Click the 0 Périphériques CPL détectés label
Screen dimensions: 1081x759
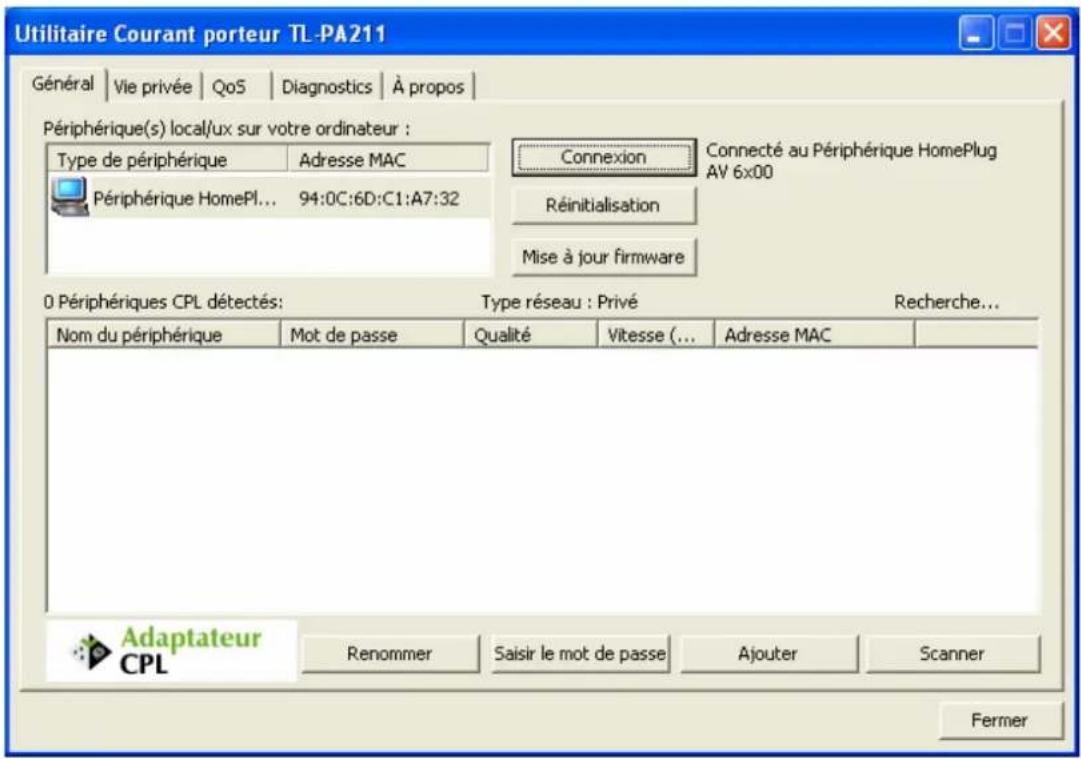(x=163, y=302)
